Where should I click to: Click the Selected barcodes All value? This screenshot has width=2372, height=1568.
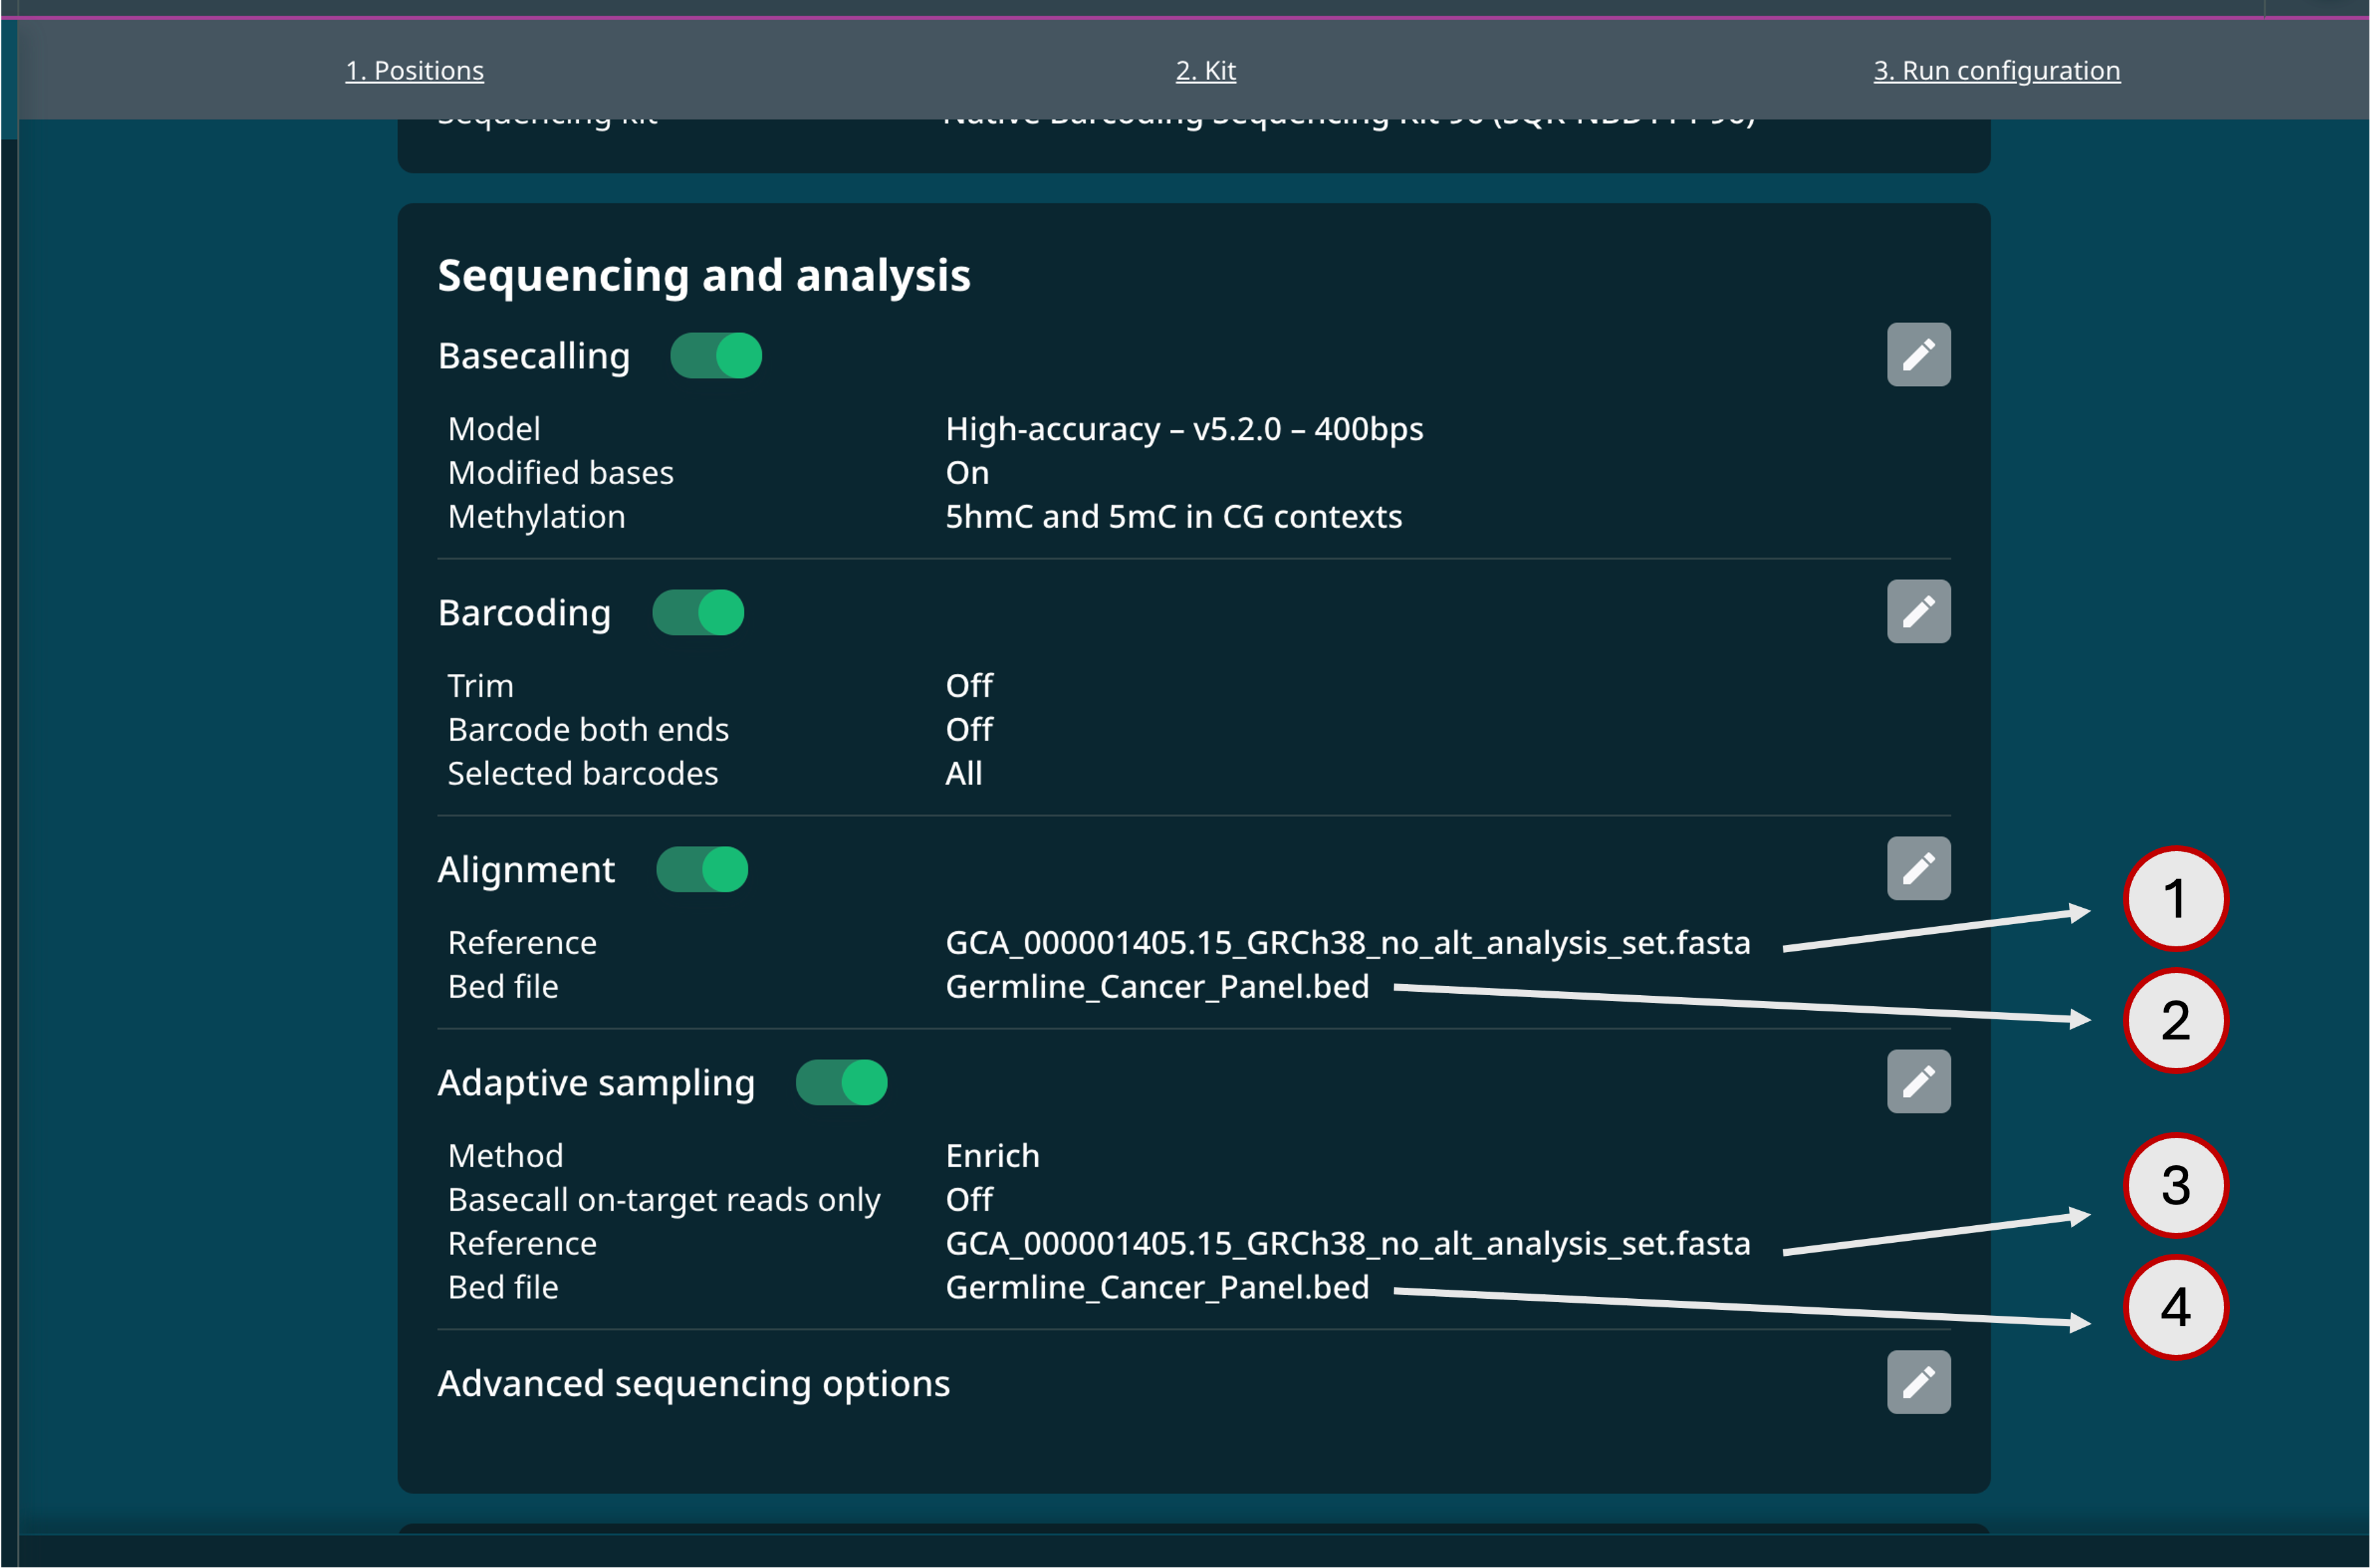pyautogui.click(x=964, y=773)
